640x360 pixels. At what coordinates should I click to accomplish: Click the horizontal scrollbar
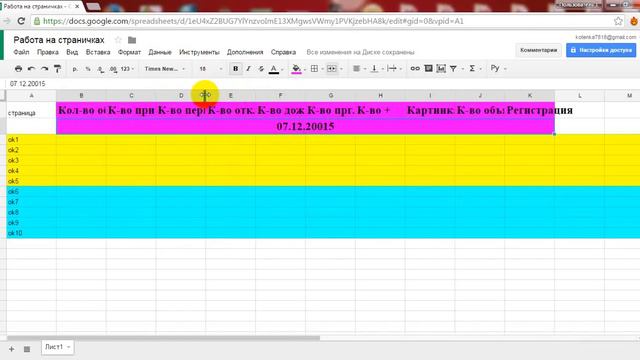click(x=163, y=338)
